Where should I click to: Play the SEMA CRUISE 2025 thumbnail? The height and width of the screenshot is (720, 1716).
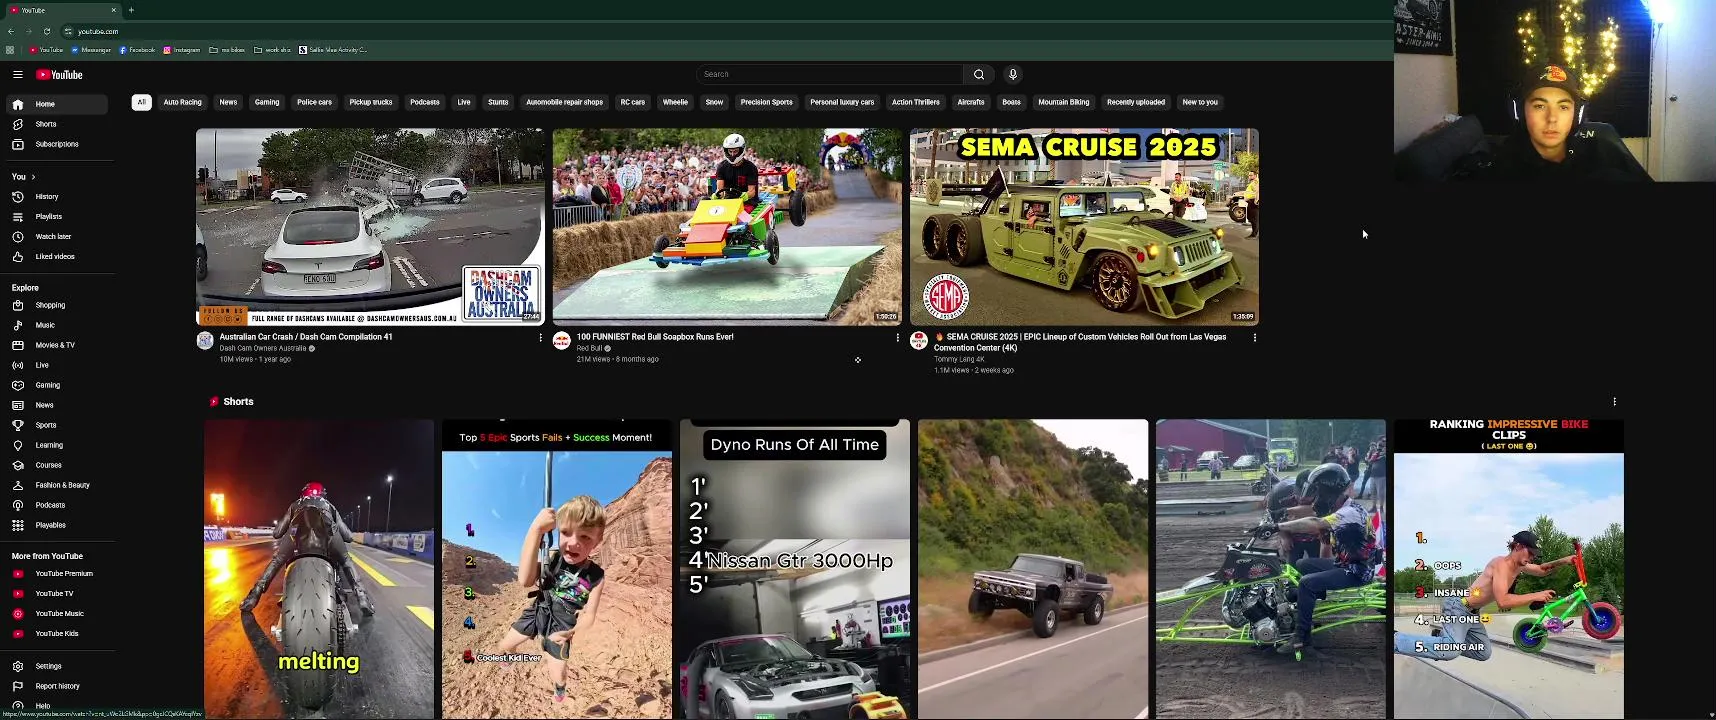click(x=1084, y=226)
